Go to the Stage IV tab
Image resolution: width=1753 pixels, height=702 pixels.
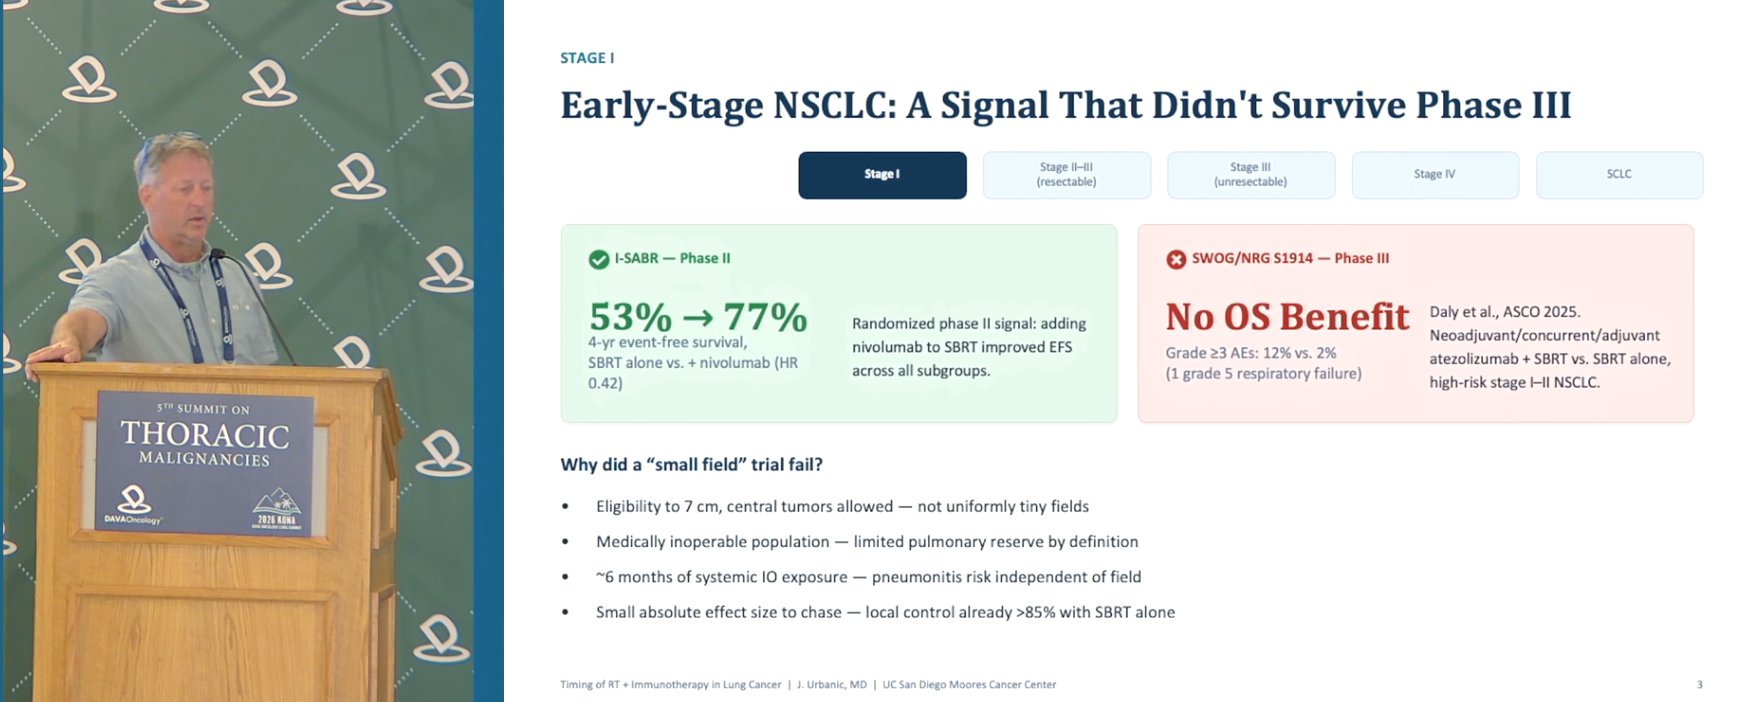1435,175
